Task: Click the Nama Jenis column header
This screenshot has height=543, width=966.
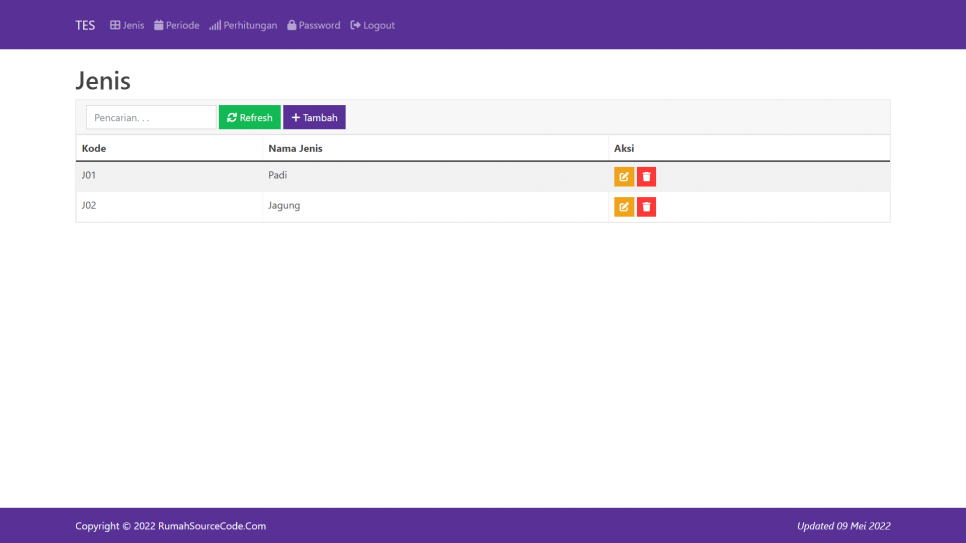Action: tap(295, 148)
